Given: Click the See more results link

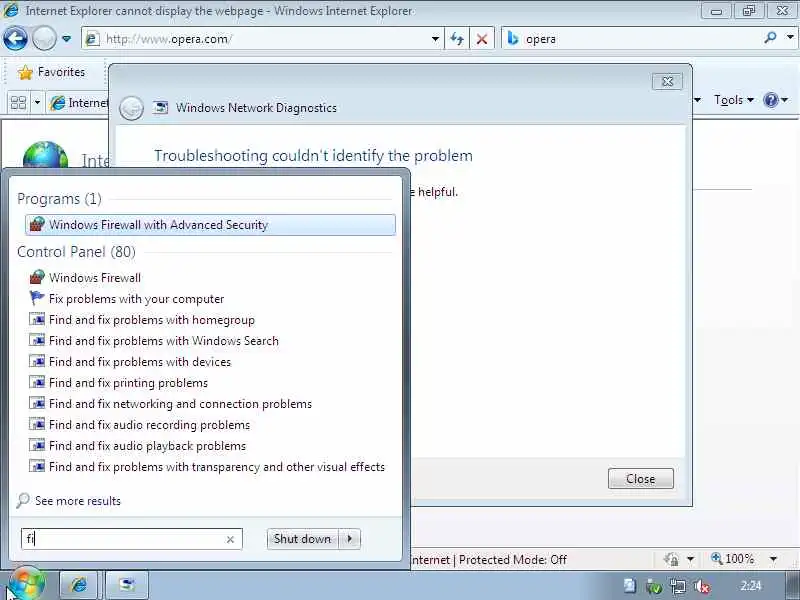Looking at the screenshot, I should point(78,501).
